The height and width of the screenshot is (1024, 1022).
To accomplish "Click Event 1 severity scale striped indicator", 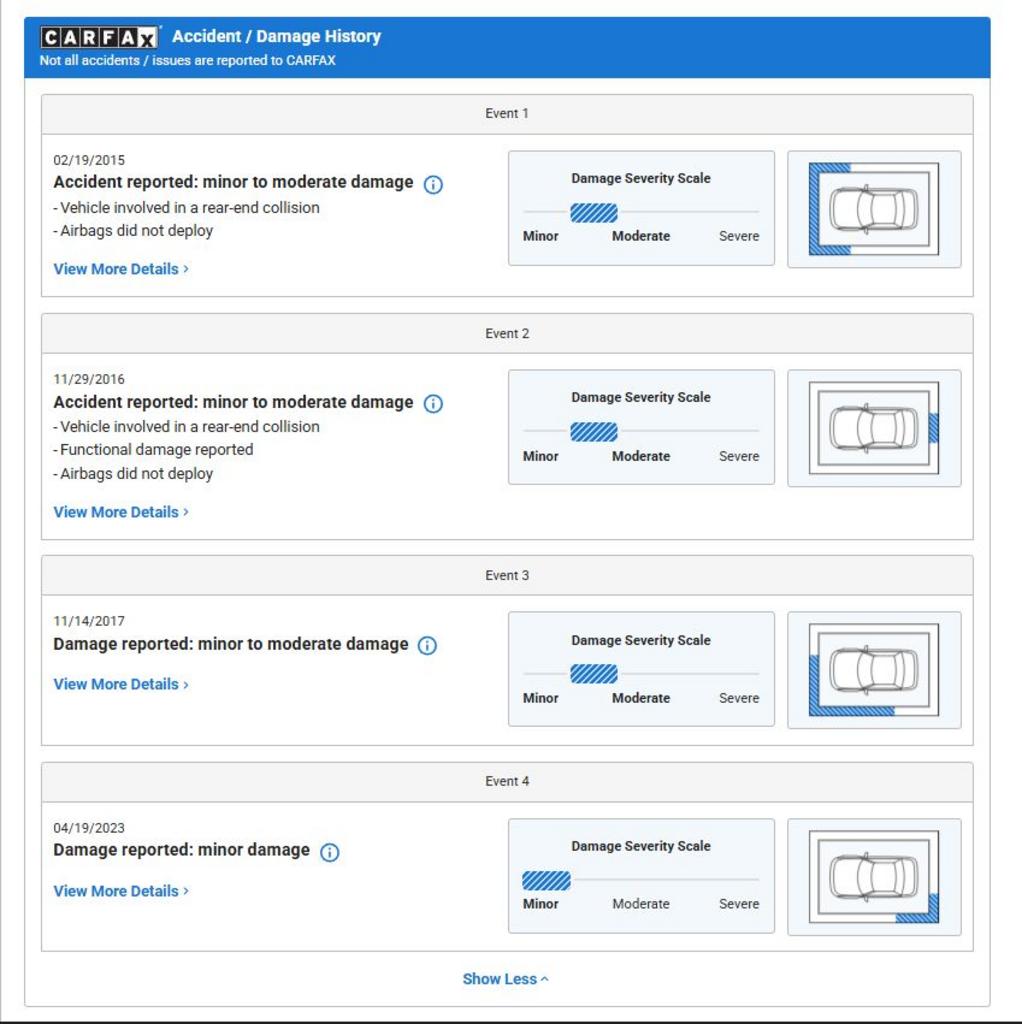I will [594, 213].
